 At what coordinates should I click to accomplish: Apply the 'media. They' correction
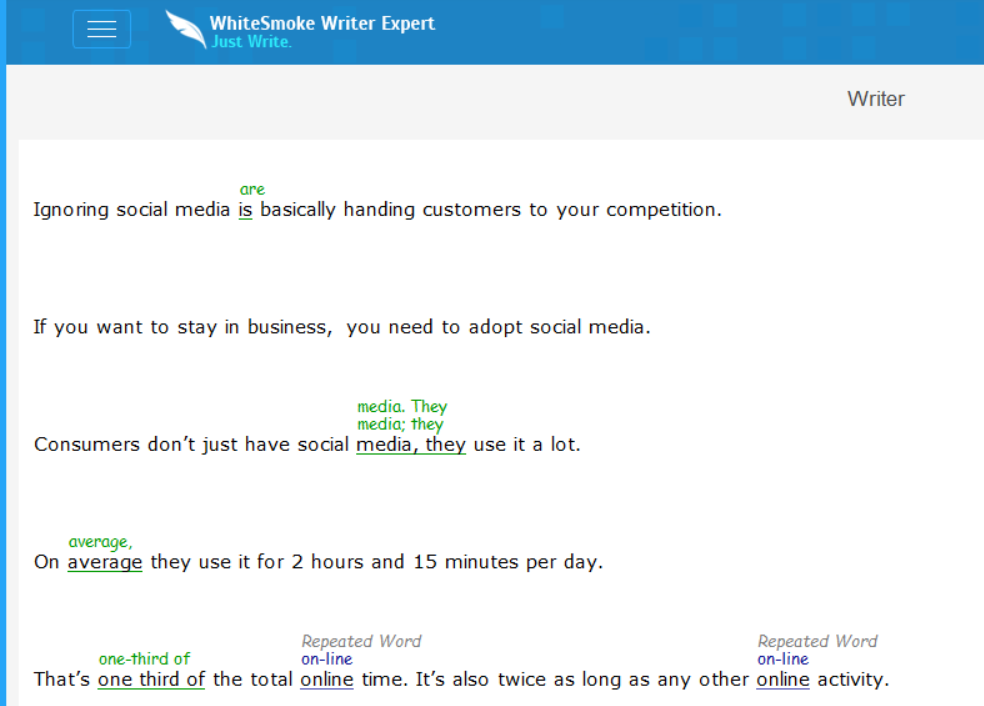coord(402,406)
